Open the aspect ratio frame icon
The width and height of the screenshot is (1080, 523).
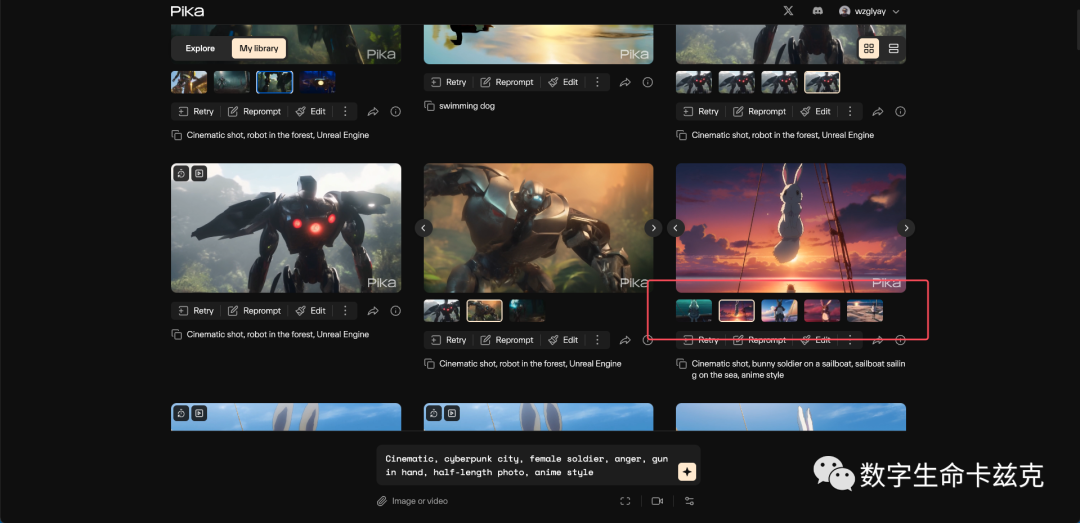point(625,501)
